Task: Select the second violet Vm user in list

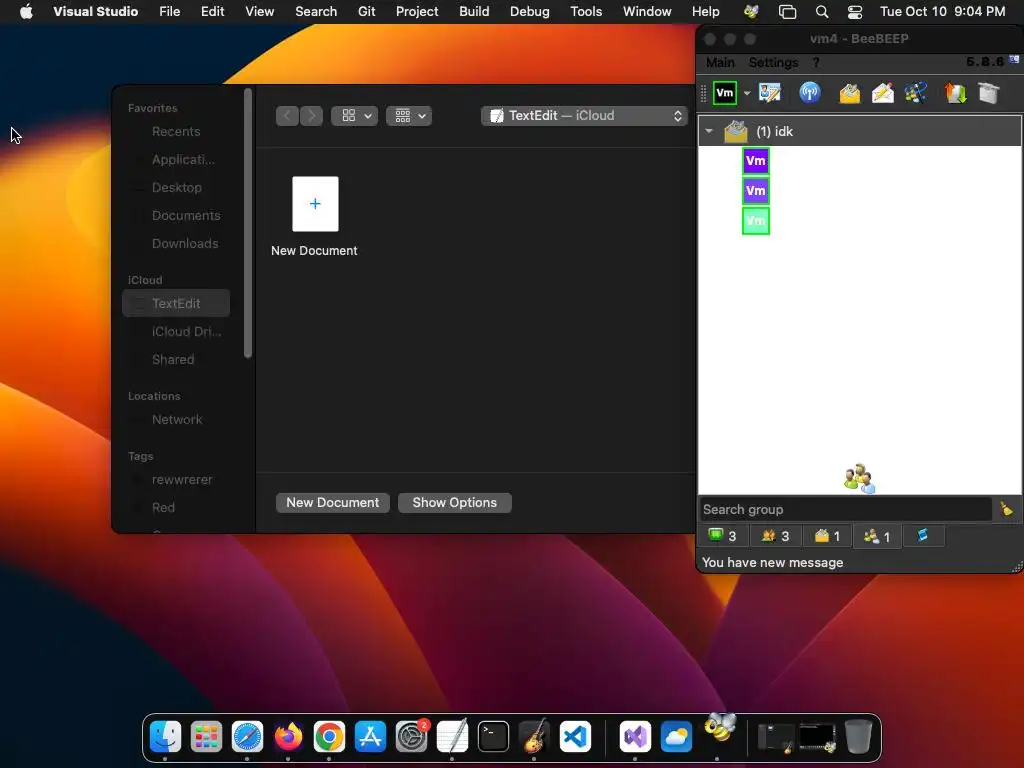Action: [x=756, y=191]
